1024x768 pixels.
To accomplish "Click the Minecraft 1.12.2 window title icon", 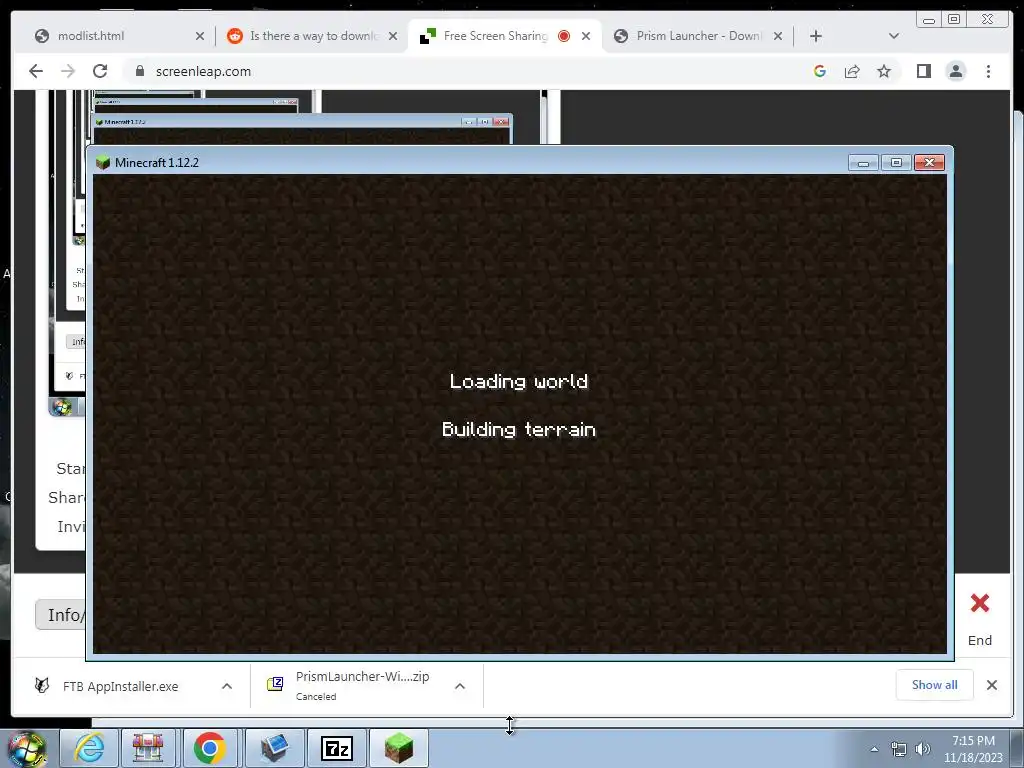I will [x=103, y=163].
